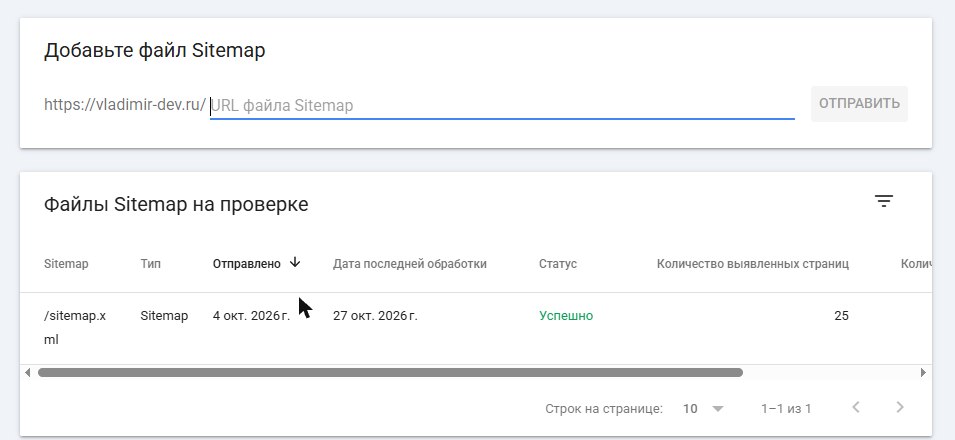Focus the URL файла Sitemap input field
This screenshot has width=955, height=440.
click(502, 105)
